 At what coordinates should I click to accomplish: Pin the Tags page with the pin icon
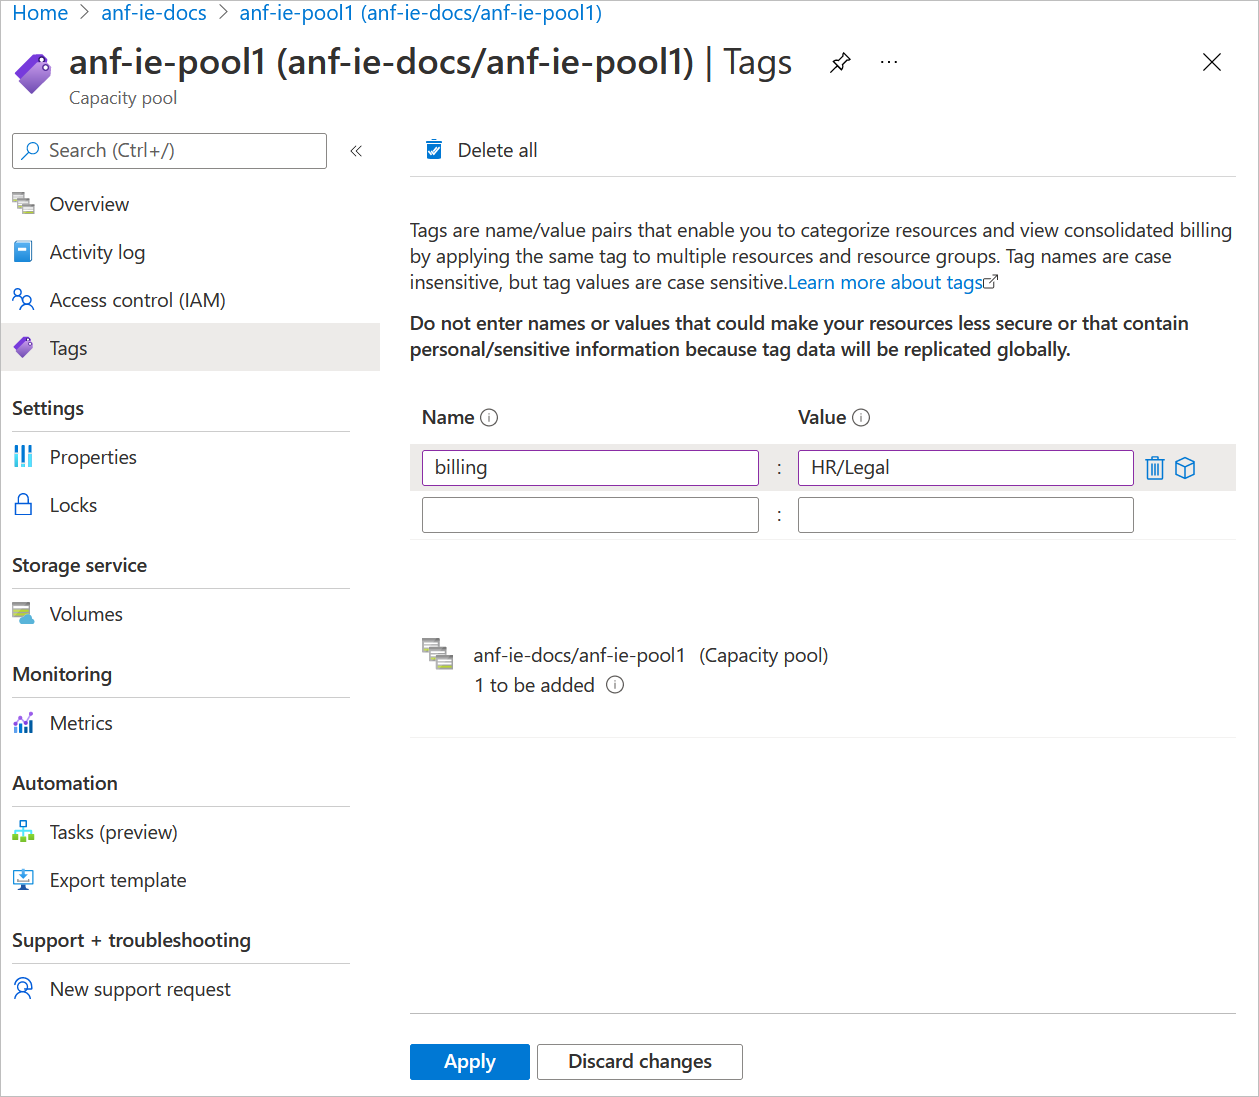pyautogui.click(x=839, y=62)
